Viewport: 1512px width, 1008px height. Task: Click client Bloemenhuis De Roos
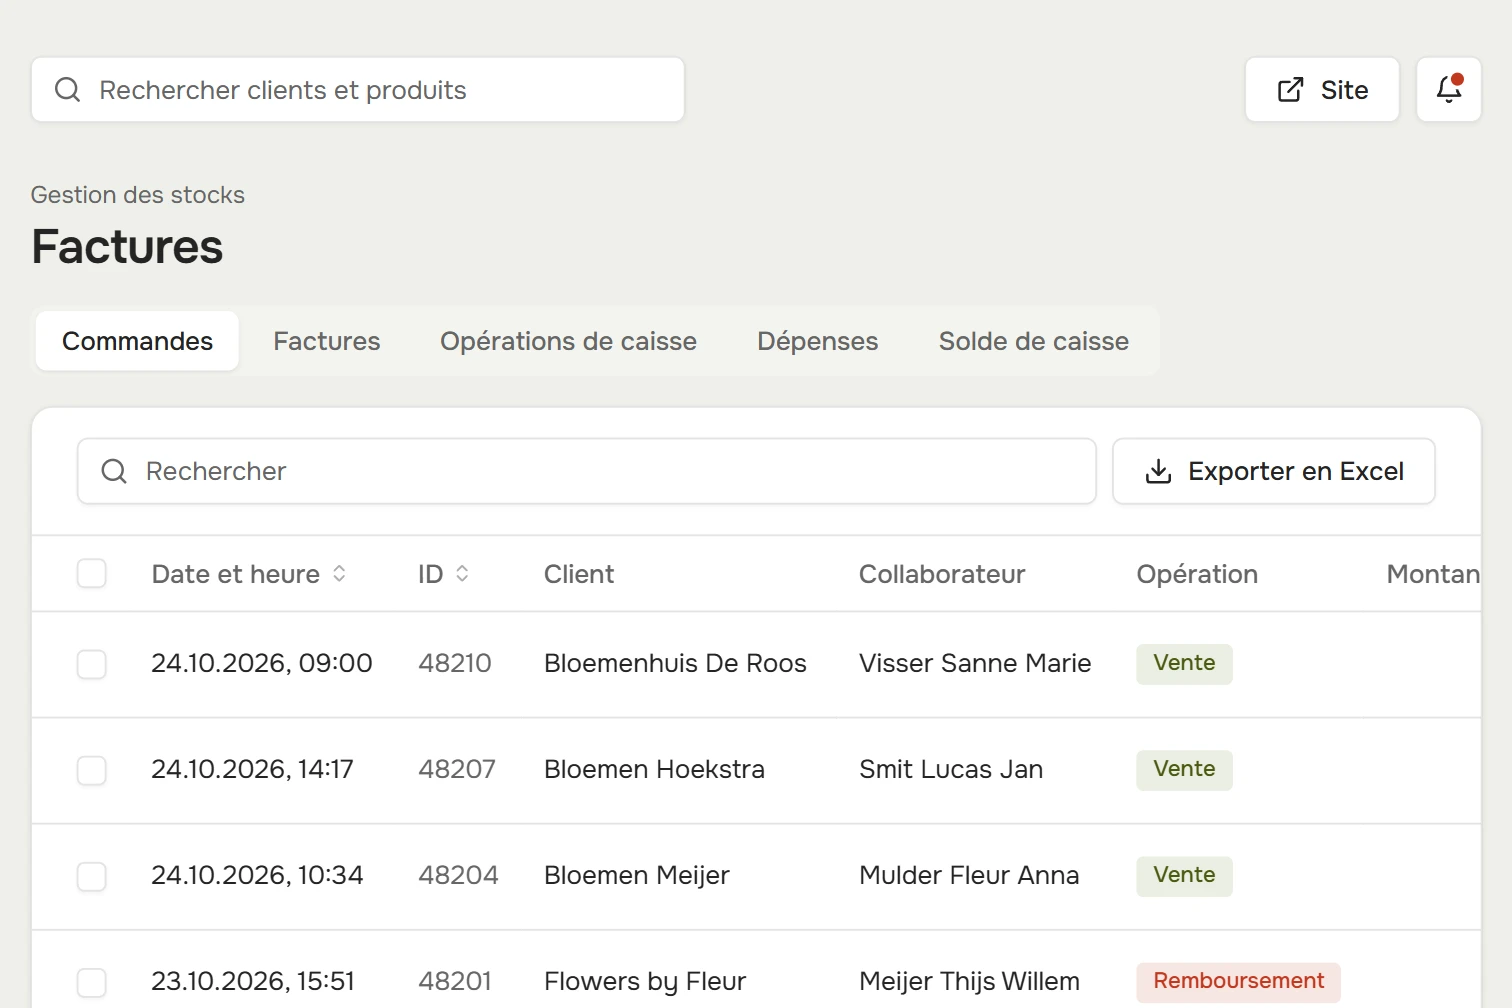click(x=675, y=663)
